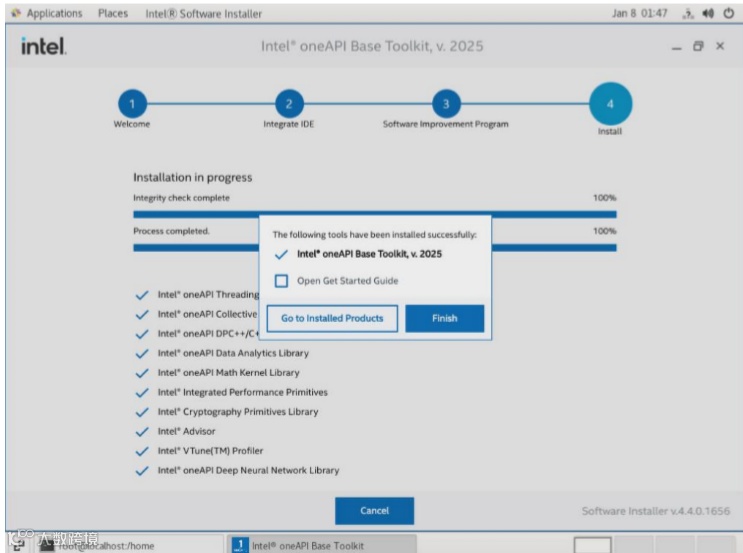Click the network status icon
The image size is (743, 553).
coord(688,14)
